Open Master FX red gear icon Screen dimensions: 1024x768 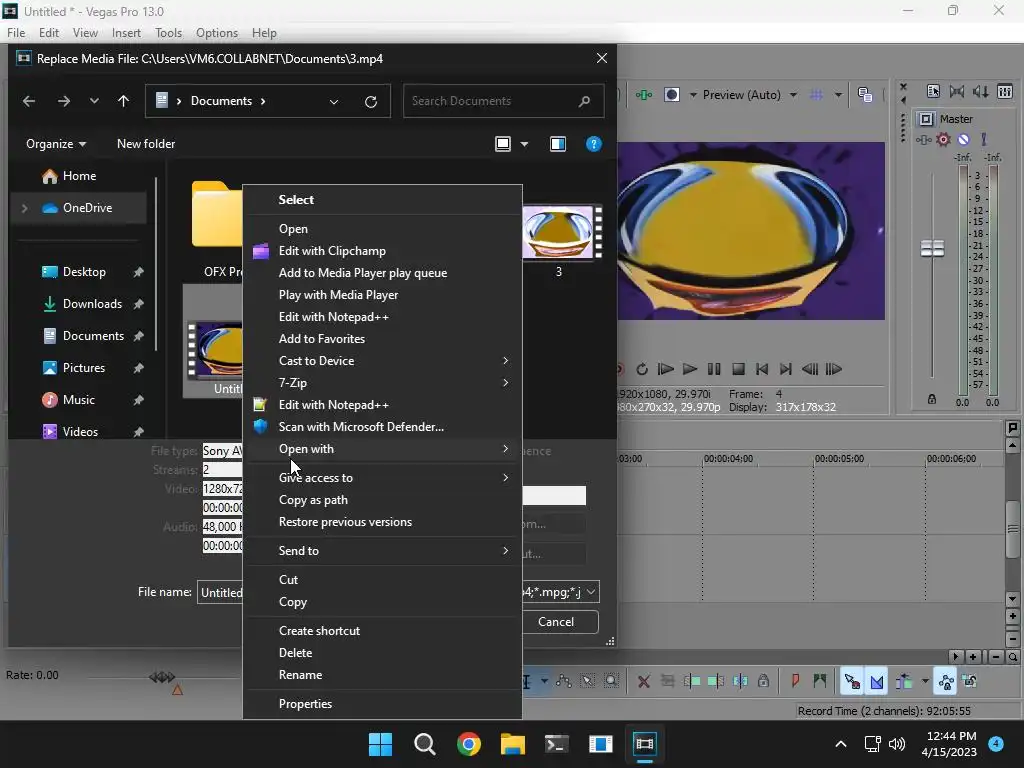943,139
